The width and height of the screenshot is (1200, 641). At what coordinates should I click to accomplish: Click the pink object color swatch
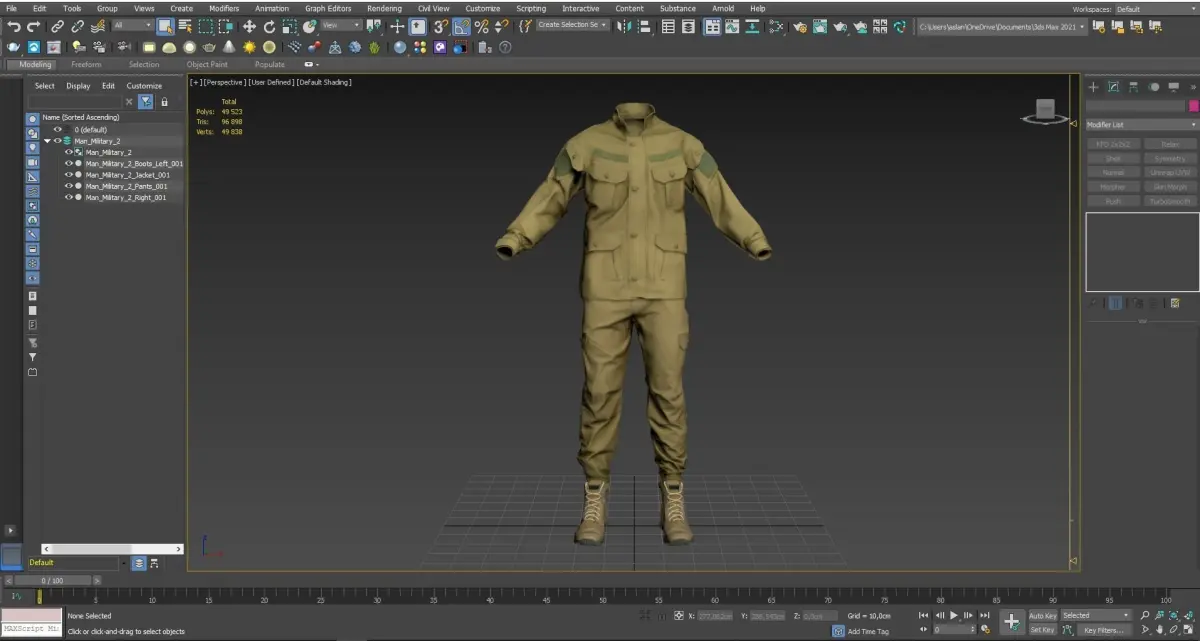(x=1193, y=106)
